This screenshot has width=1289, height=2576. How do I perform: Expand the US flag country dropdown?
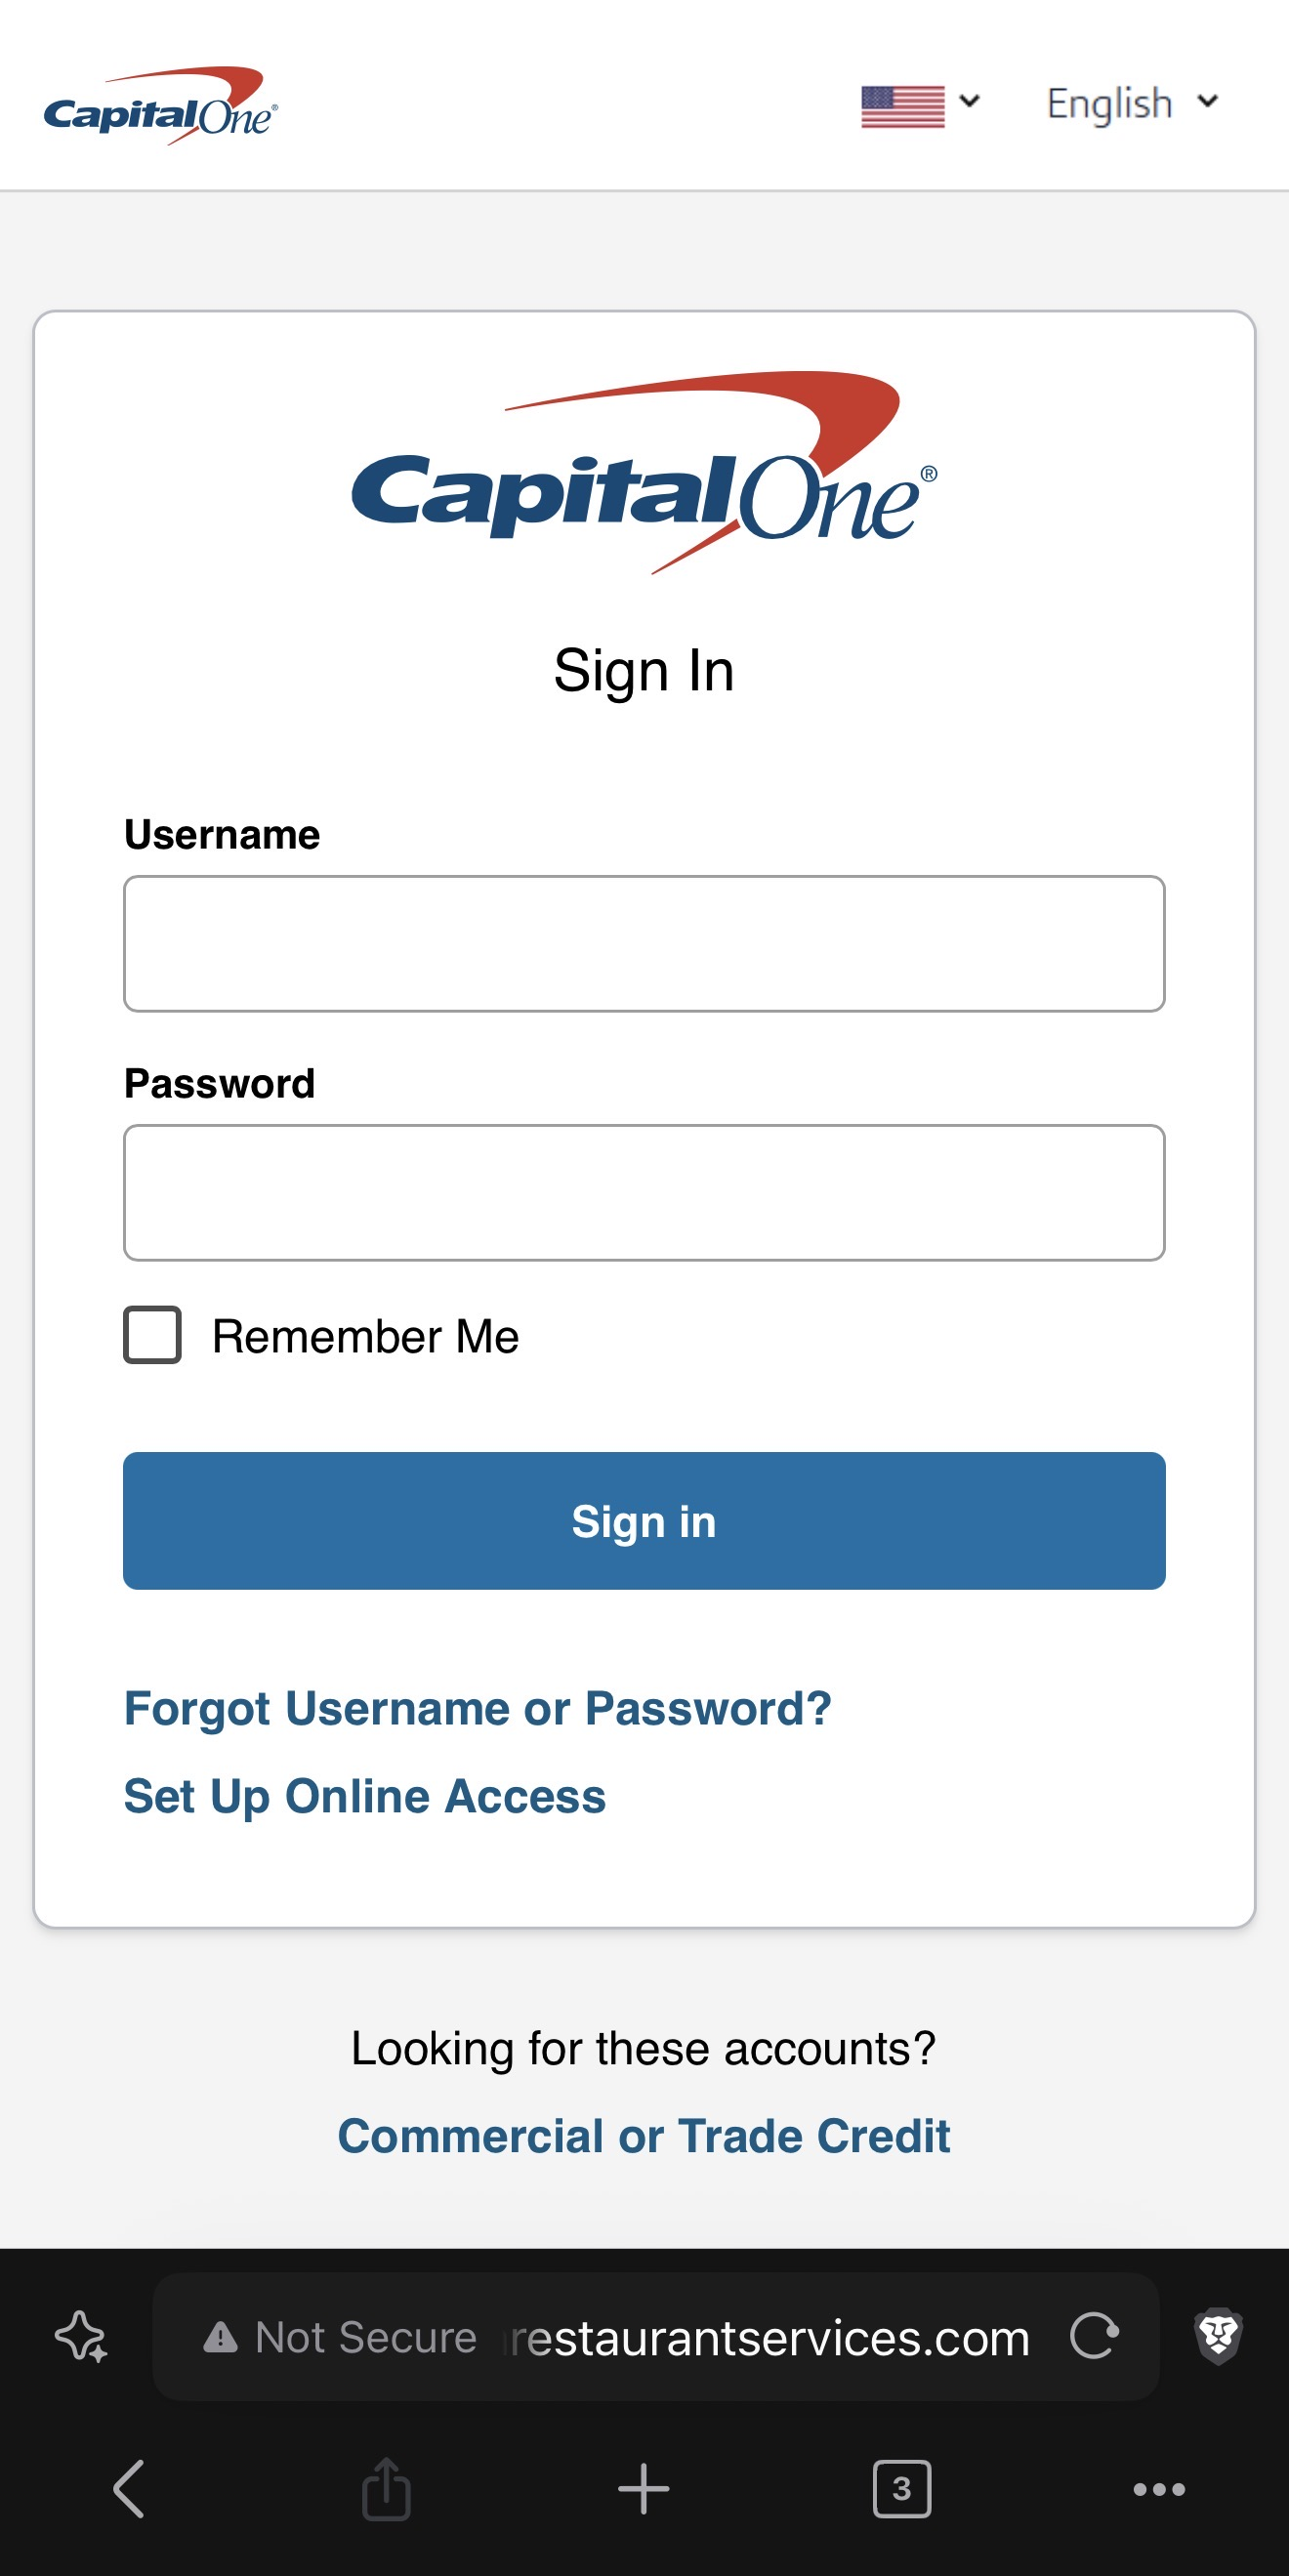920,104
